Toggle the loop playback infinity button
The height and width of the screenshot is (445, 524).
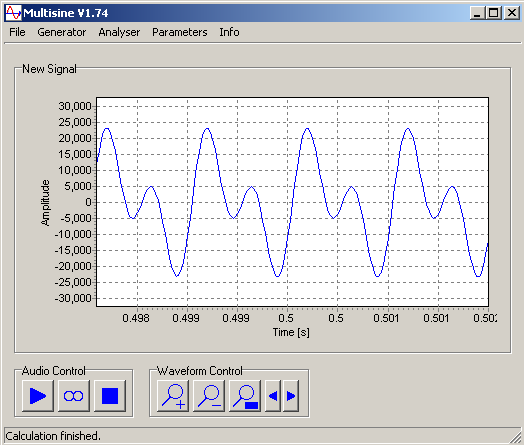click(x=74, y=396)
